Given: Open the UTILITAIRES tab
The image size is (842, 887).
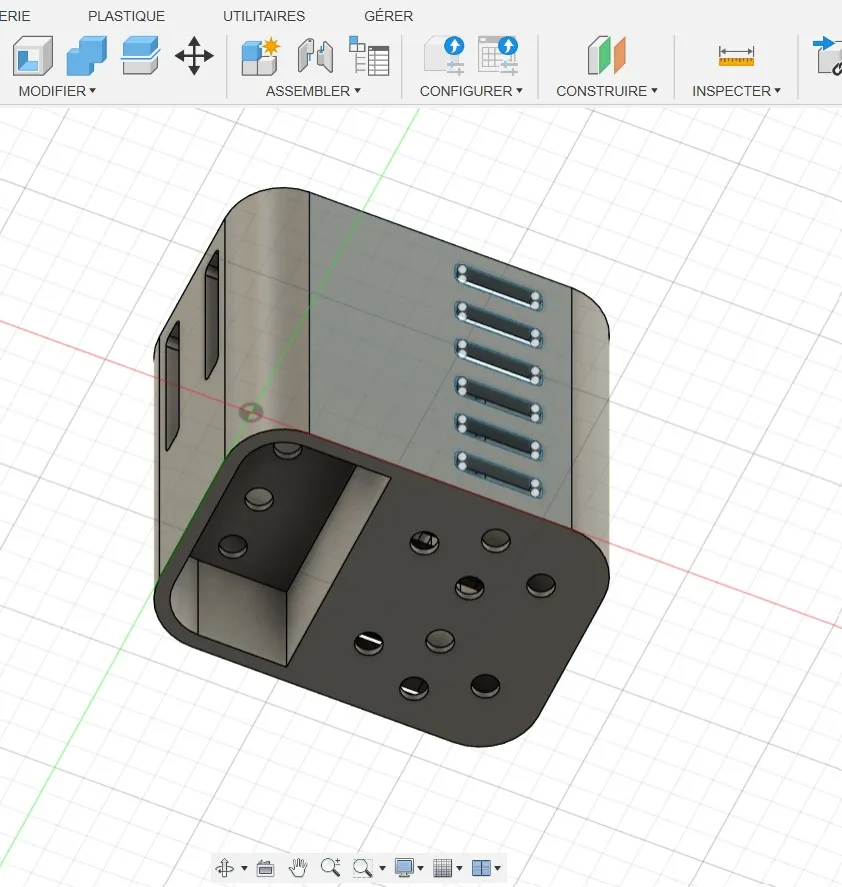Looking at the screenshot, I should point(264,16).
